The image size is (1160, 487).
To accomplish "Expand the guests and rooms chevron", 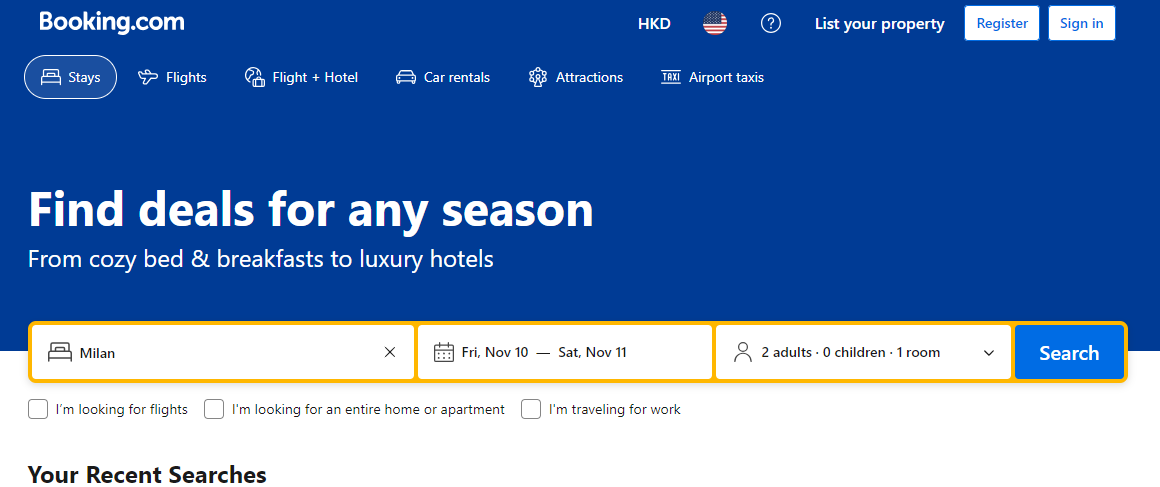I will tap(989, 352).
